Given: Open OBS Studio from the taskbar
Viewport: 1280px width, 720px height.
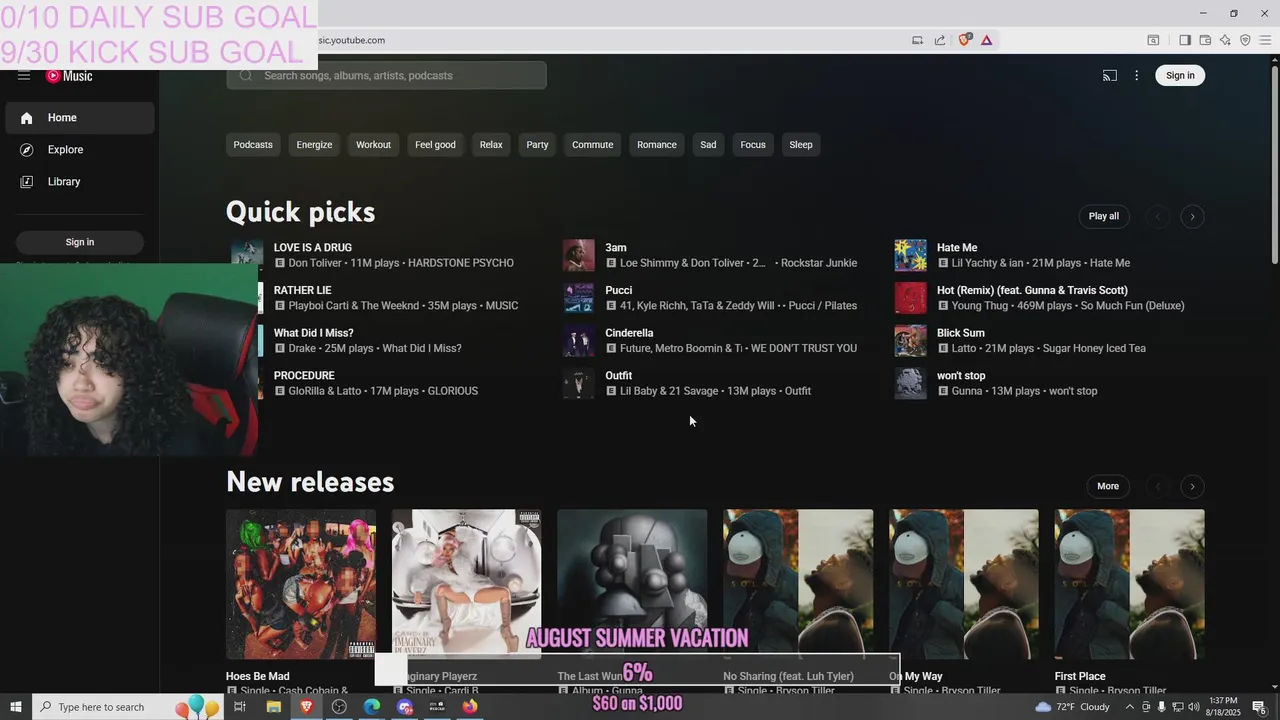Looking at the screenshot, I should point(339,707).
